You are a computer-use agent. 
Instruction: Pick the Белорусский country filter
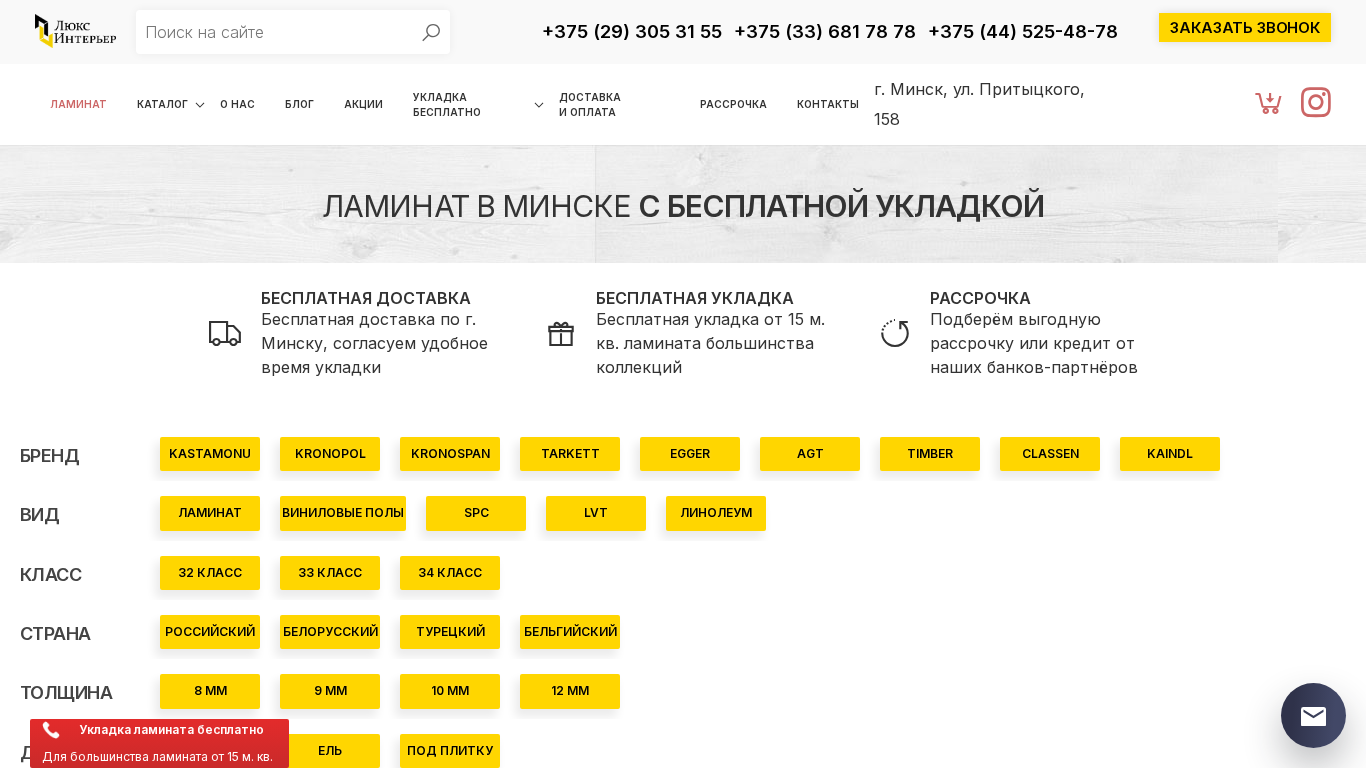click(x=330, y=632)
